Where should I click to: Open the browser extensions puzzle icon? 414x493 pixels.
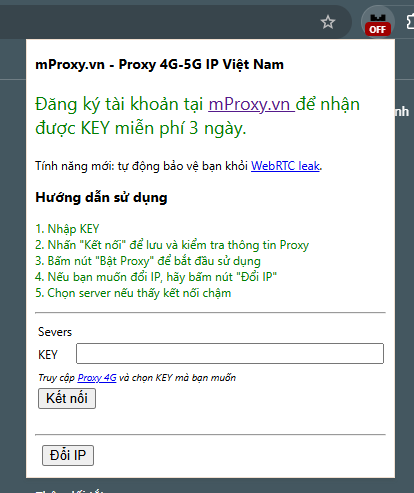pyautogui.click(x=410, y=22)
